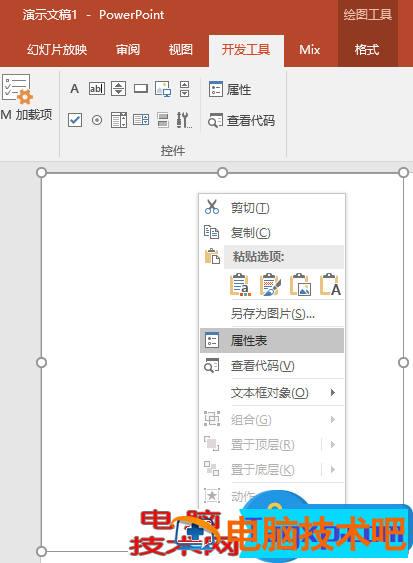
Task: Select the 开发工具 tab
Action: tap(246, 50)
